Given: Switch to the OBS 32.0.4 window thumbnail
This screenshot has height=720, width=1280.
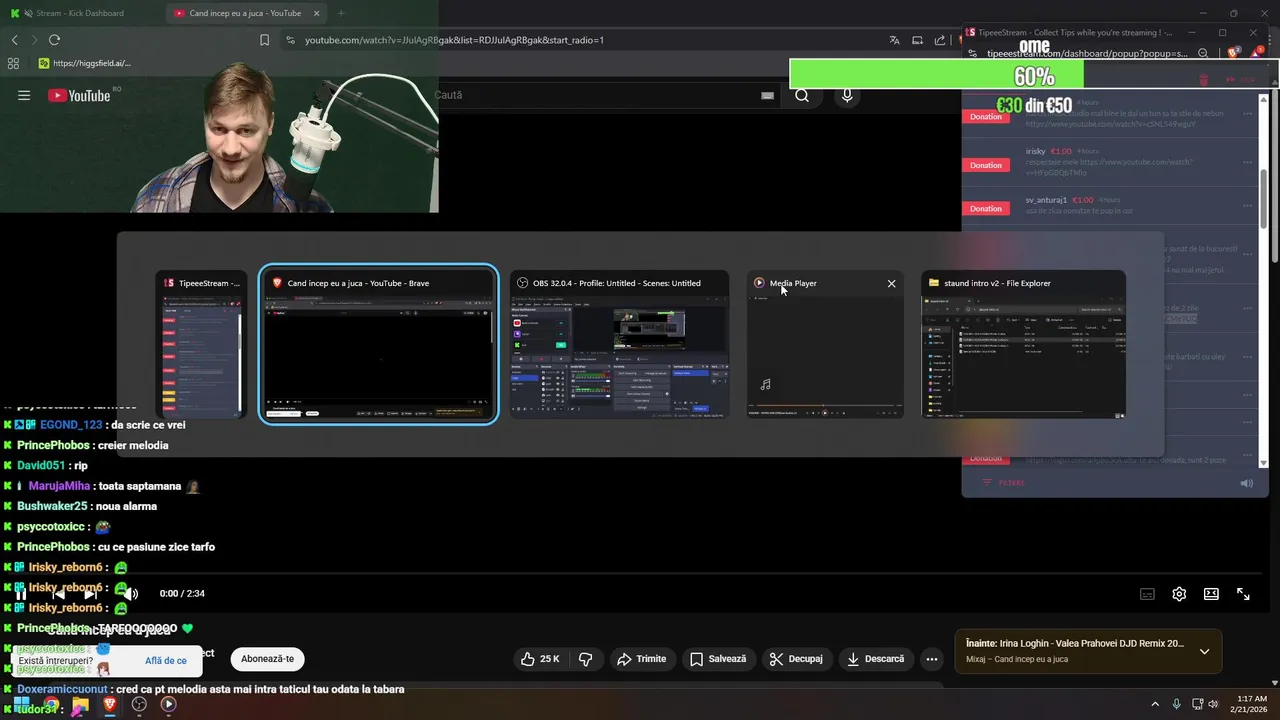Looking at the screenshot, I should 619,345.
